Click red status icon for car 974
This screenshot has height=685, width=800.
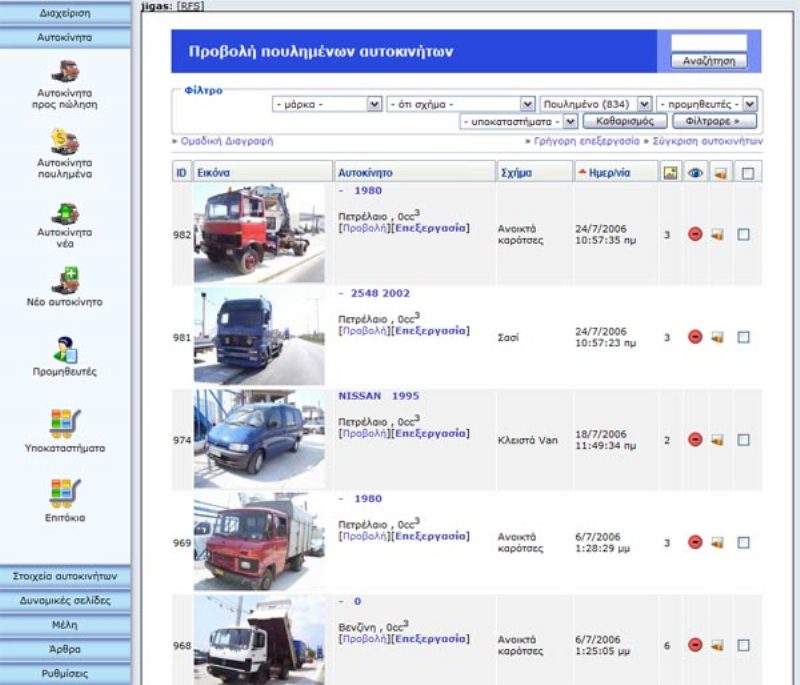(x=695, y=440)
